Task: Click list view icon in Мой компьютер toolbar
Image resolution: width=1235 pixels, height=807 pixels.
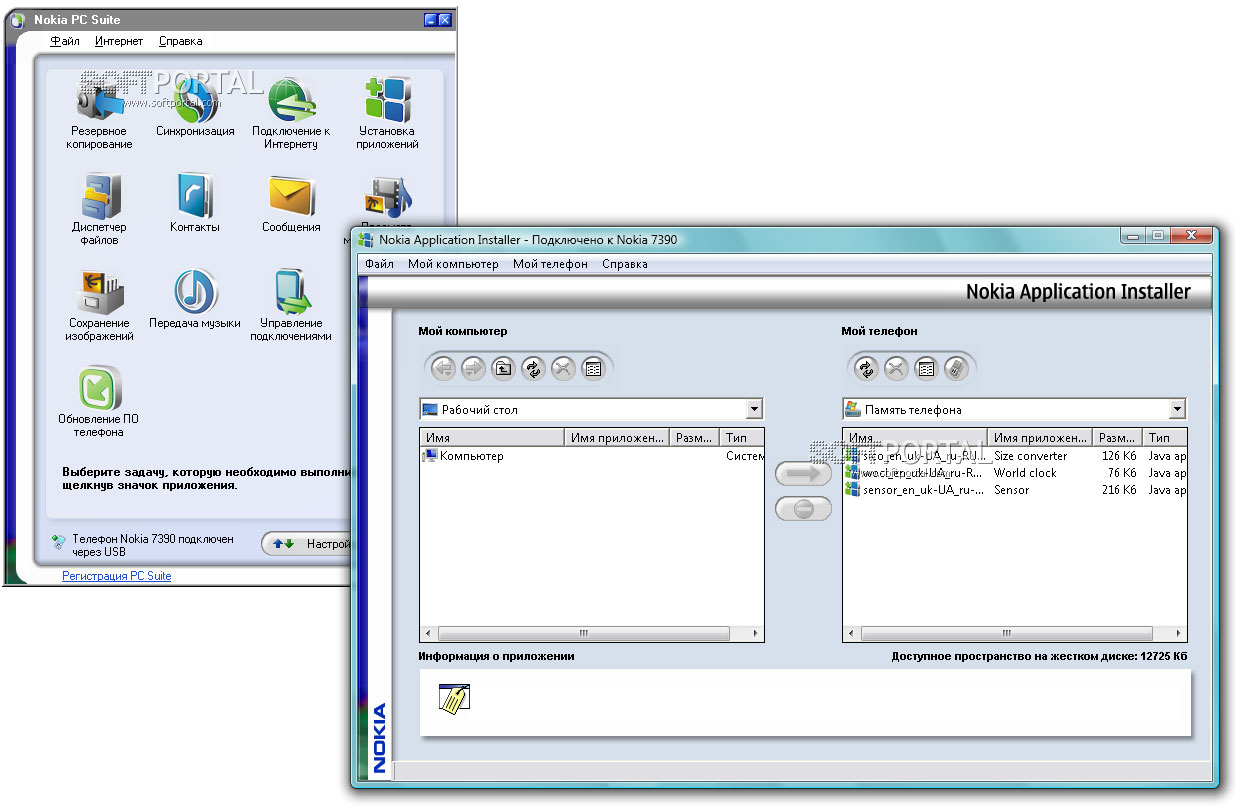Action: click(x=593, y=368)
